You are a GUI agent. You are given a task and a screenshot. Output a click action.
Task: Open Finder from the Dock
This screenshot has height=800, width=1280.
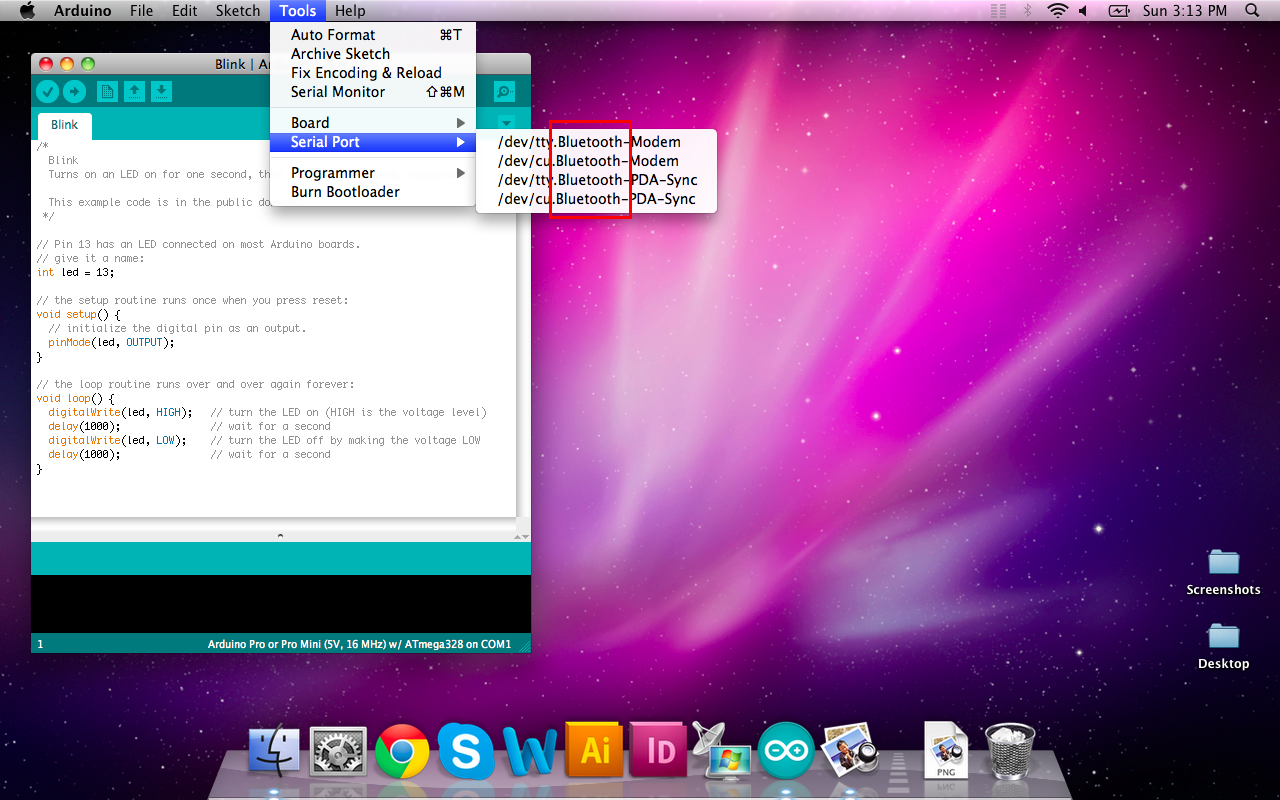[273, 751]
